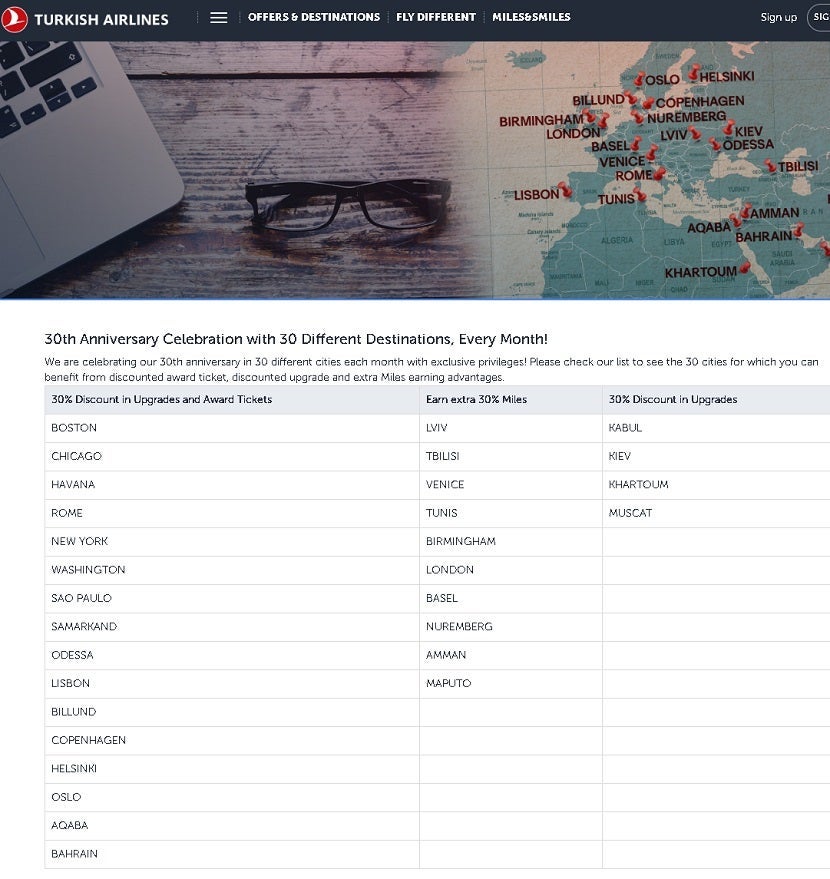Click the red pin beside Tbilisi
This screenshot has width=830, height=879.
point(770,166)
